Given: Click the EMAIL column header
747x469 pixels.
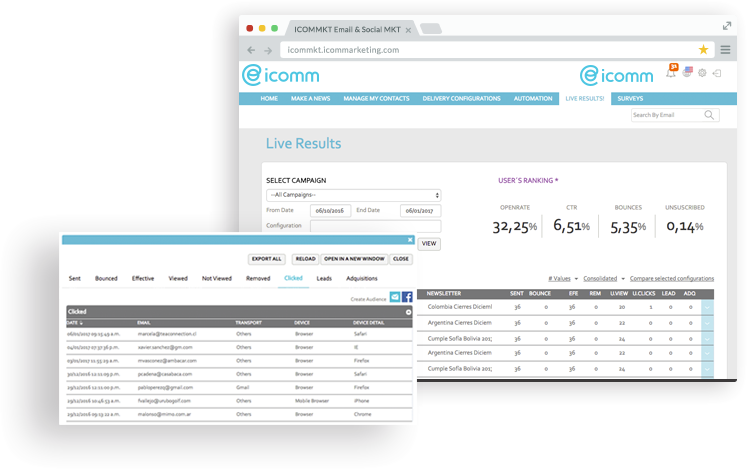Looking at the screenshot, I should click(144, 323).
